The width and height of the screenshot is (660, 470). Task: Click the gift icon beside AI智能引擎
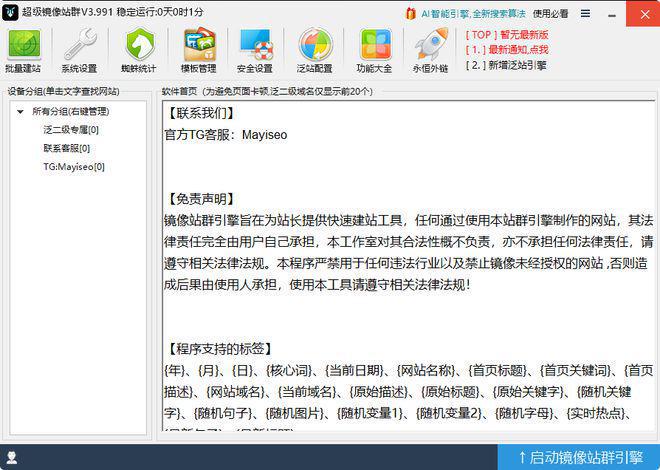411,13
